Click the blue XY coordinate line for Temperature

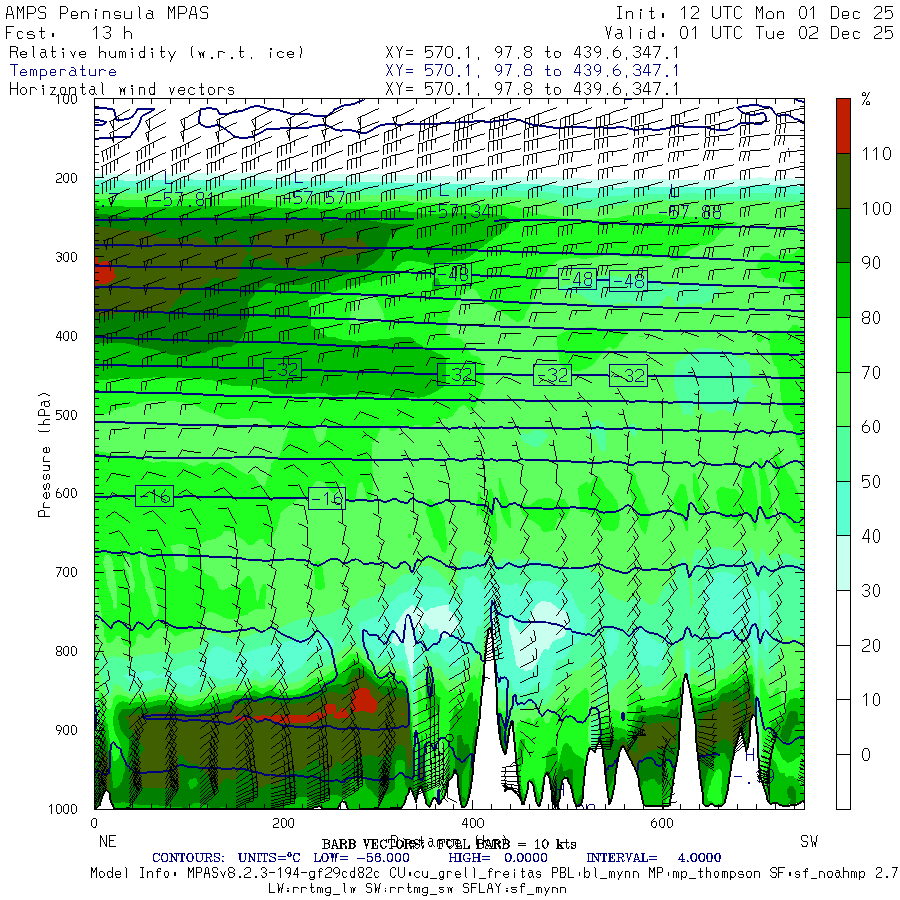coord(532,71)
